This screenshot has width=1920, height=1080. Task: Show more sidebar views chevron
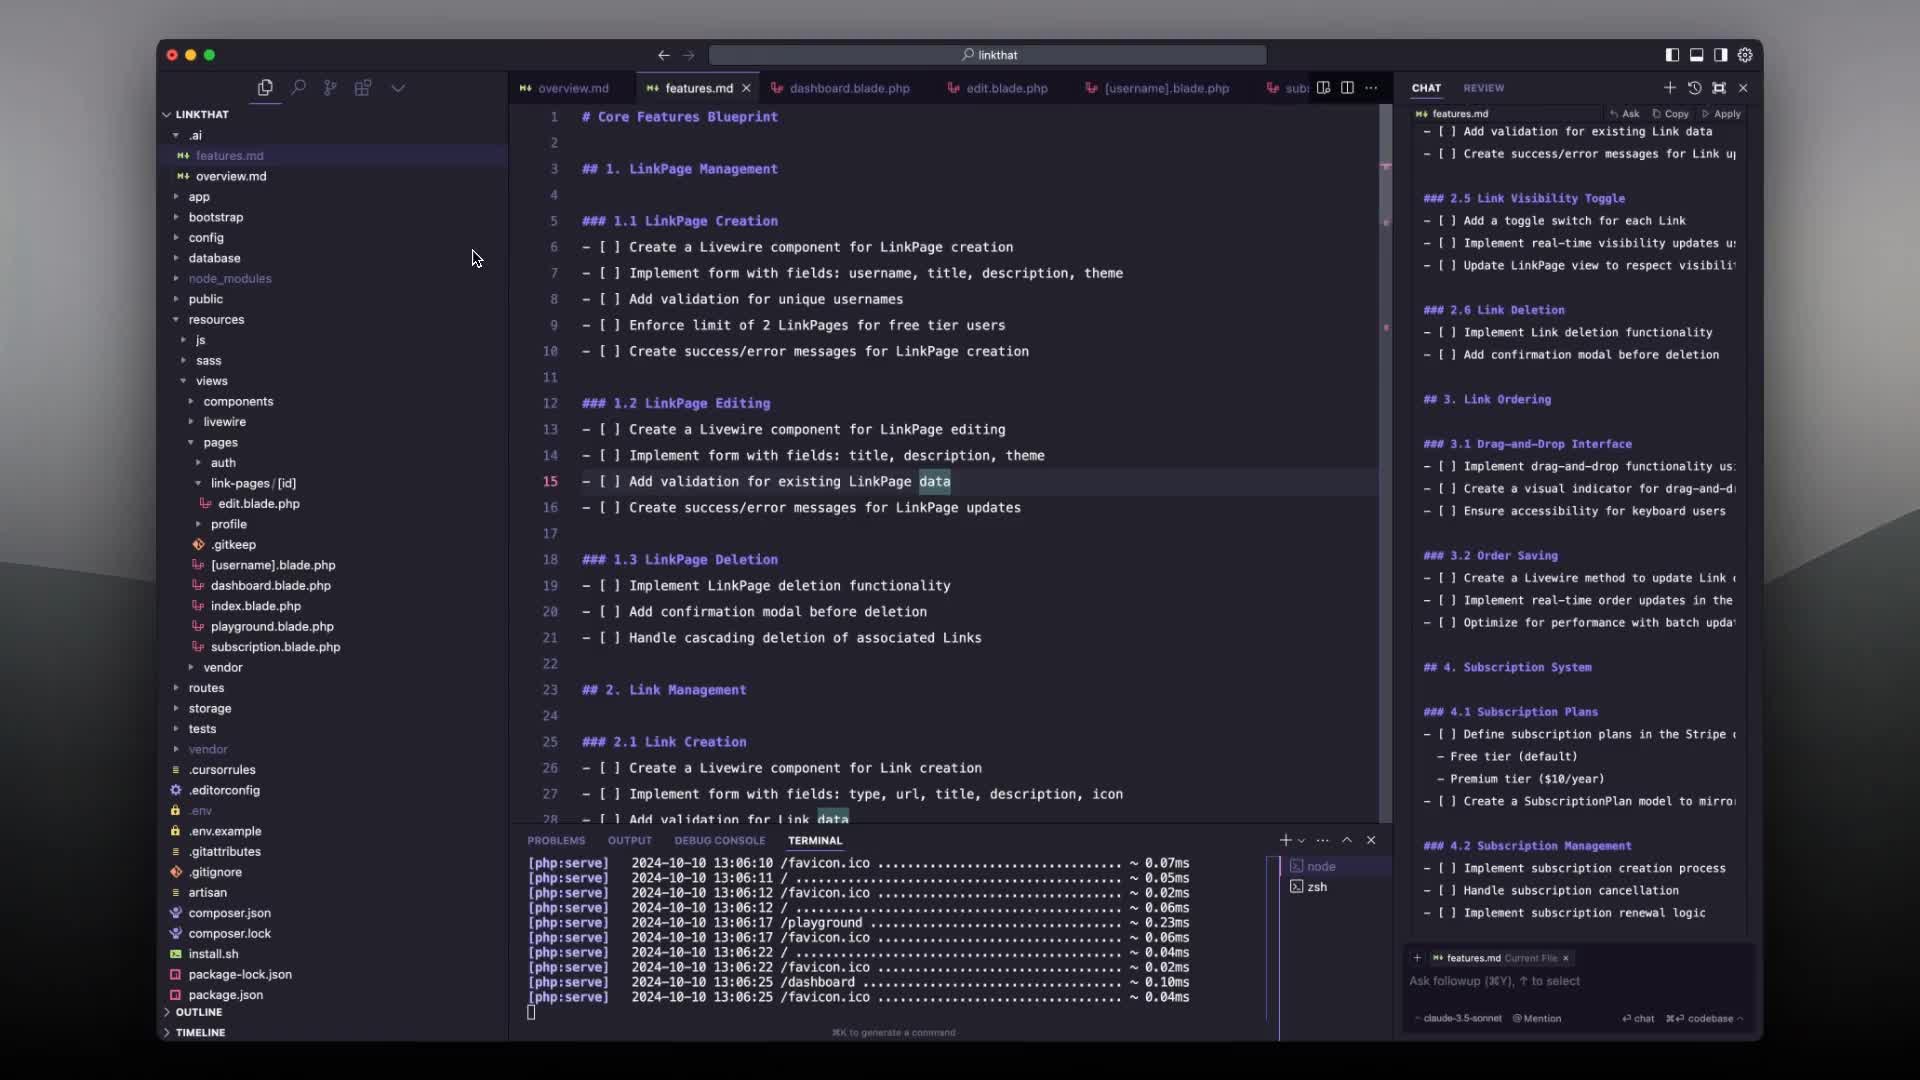click(398, 88)
